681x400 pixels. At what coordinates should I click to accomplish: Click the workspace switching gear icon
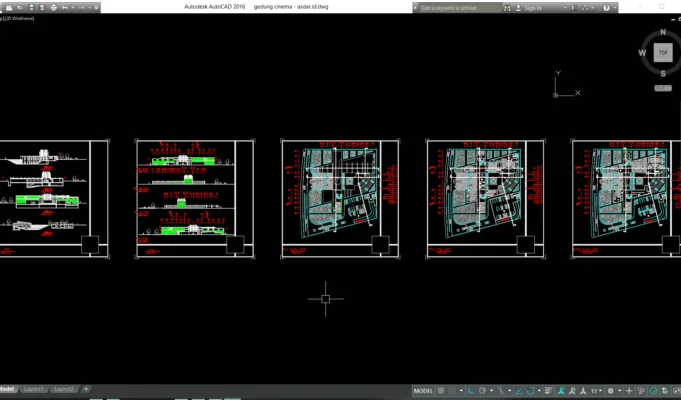click(x=610, y=391)
